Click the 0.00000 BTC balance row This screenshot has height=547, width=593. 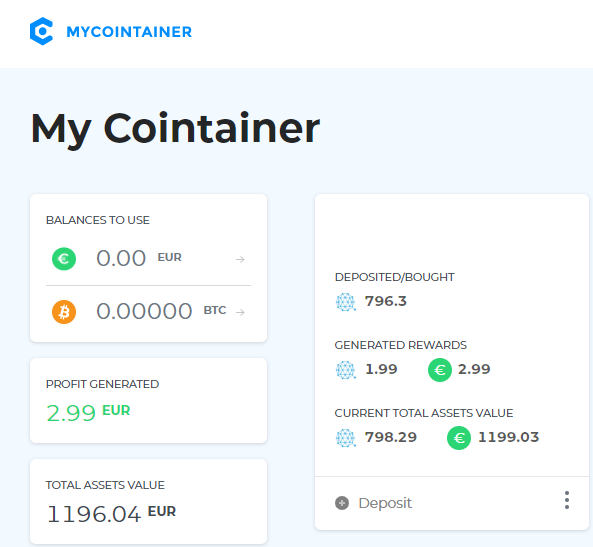[x=148, y=312]
